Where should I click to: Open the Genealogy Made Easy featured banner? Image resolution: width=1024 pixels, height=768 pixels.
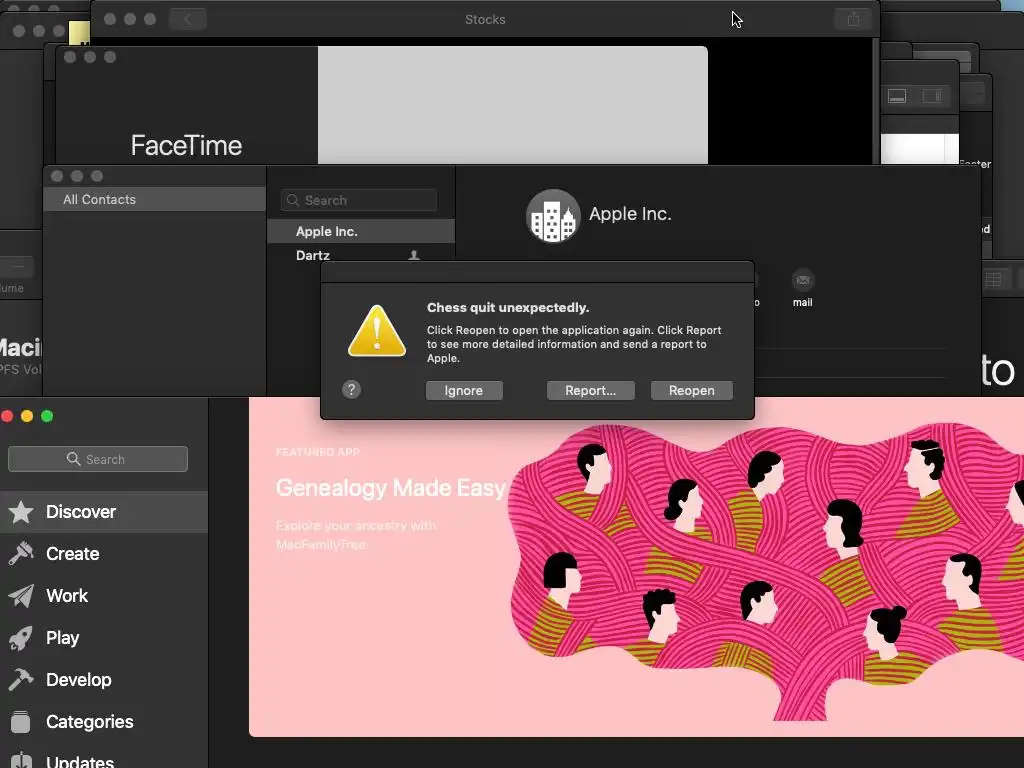pyautogui.click(x=636, y=567)
